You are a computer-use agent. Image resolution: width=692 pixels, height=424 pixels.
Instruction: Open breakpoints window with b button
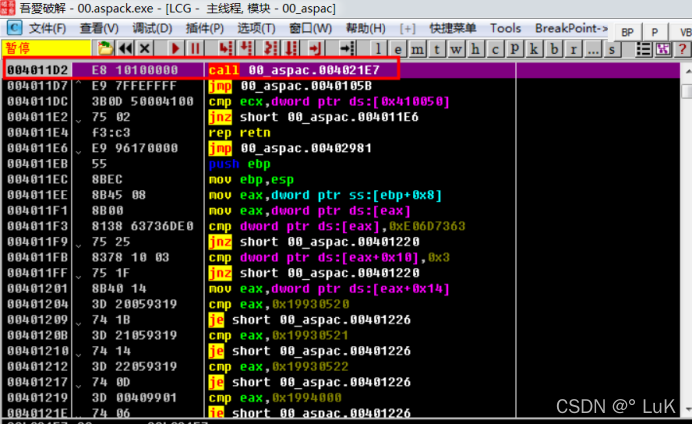pyautogui.click(x=553, y=49)
